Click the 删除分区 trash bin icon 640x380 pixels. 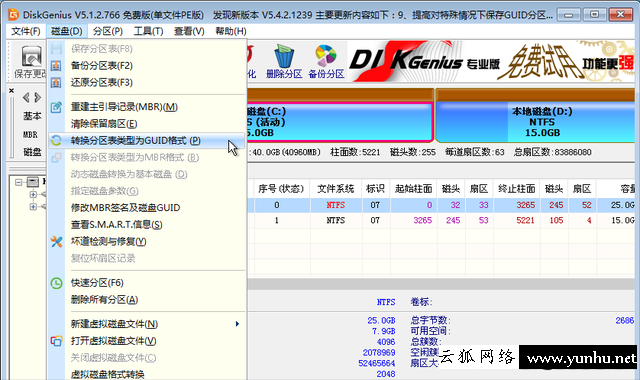[x=284, y=56]
